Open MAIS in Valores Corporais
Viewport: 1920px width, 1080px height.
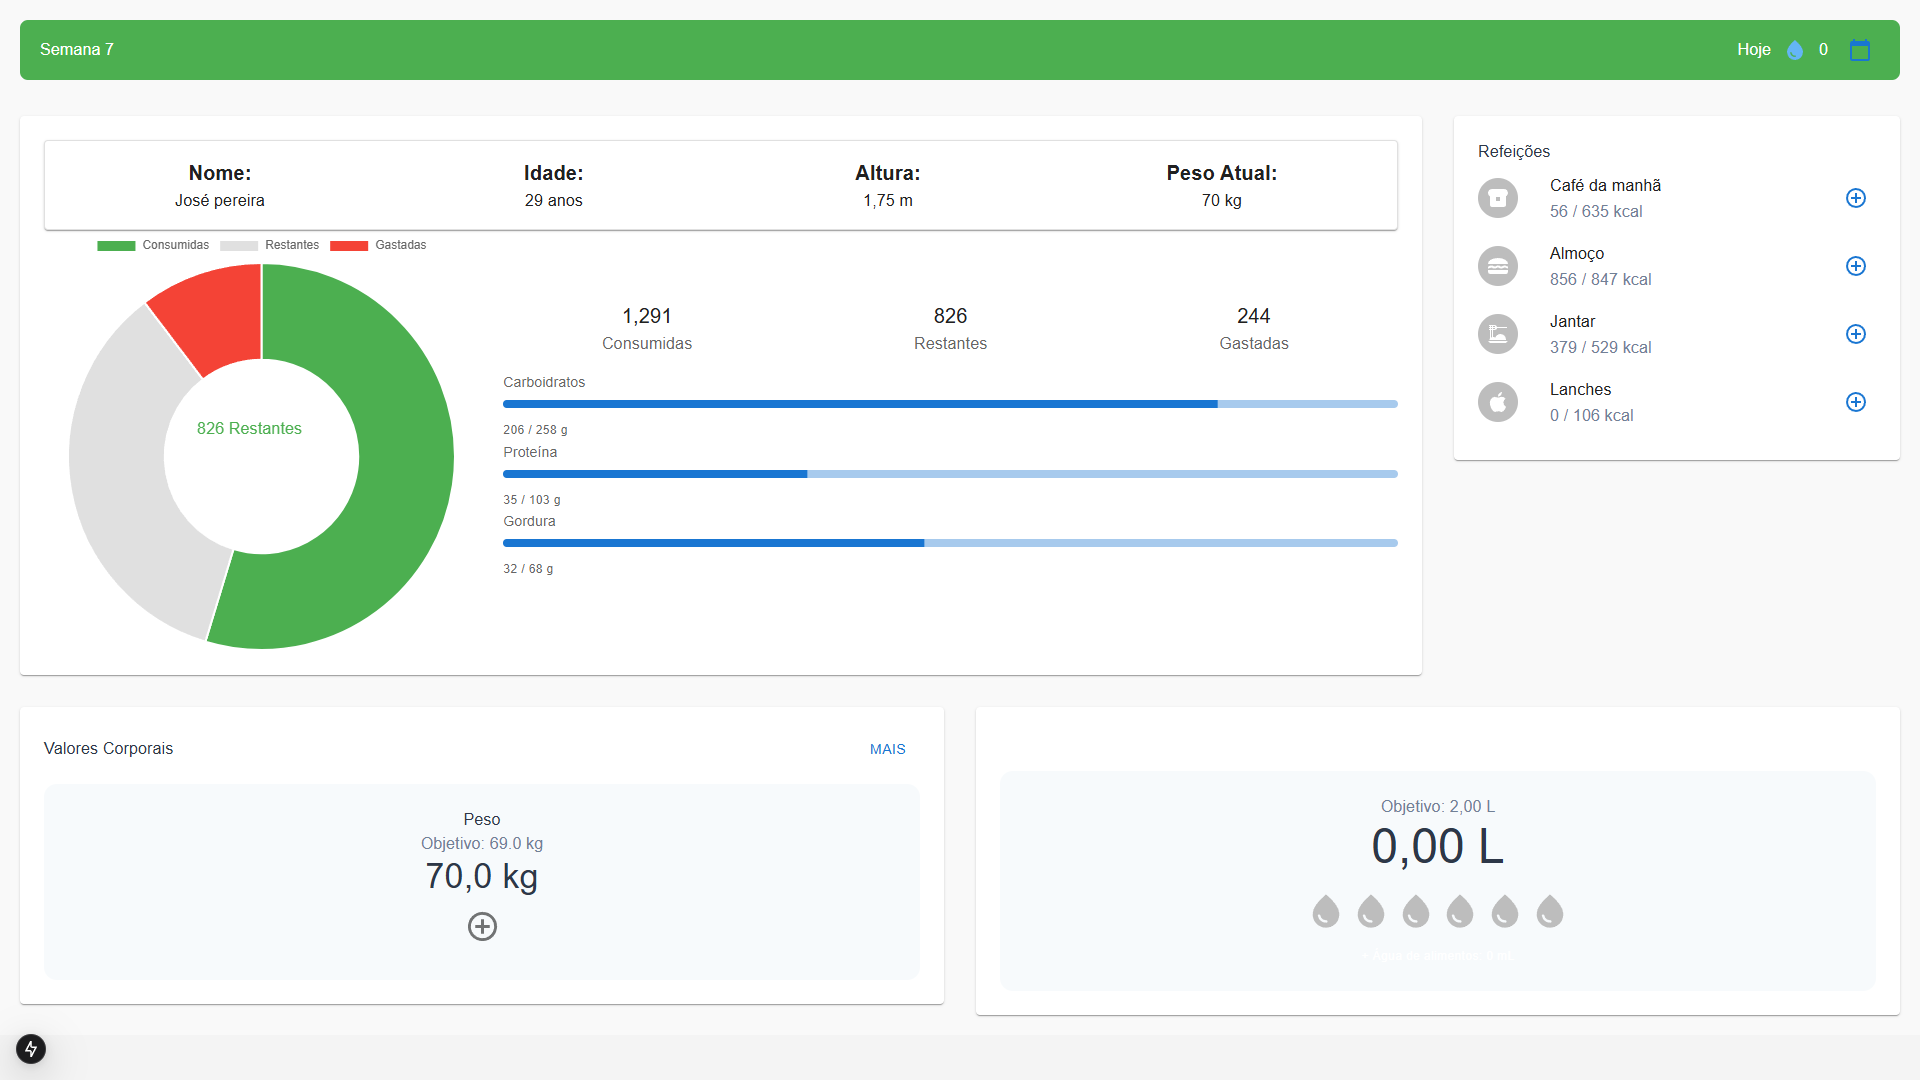click(x=887, y=748)
